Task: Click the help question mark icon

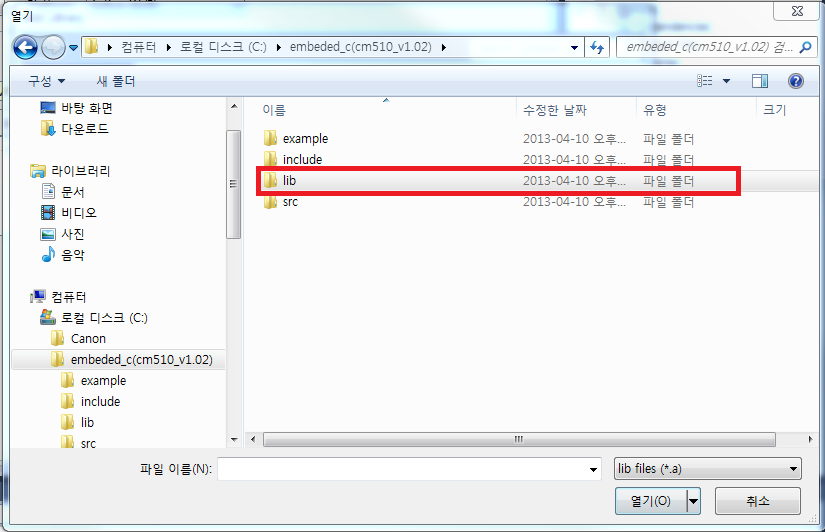Action: 796,81
